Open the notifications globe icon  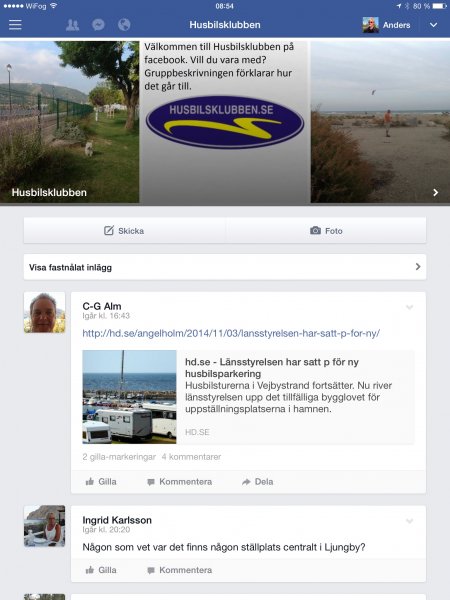click(124, 25)
